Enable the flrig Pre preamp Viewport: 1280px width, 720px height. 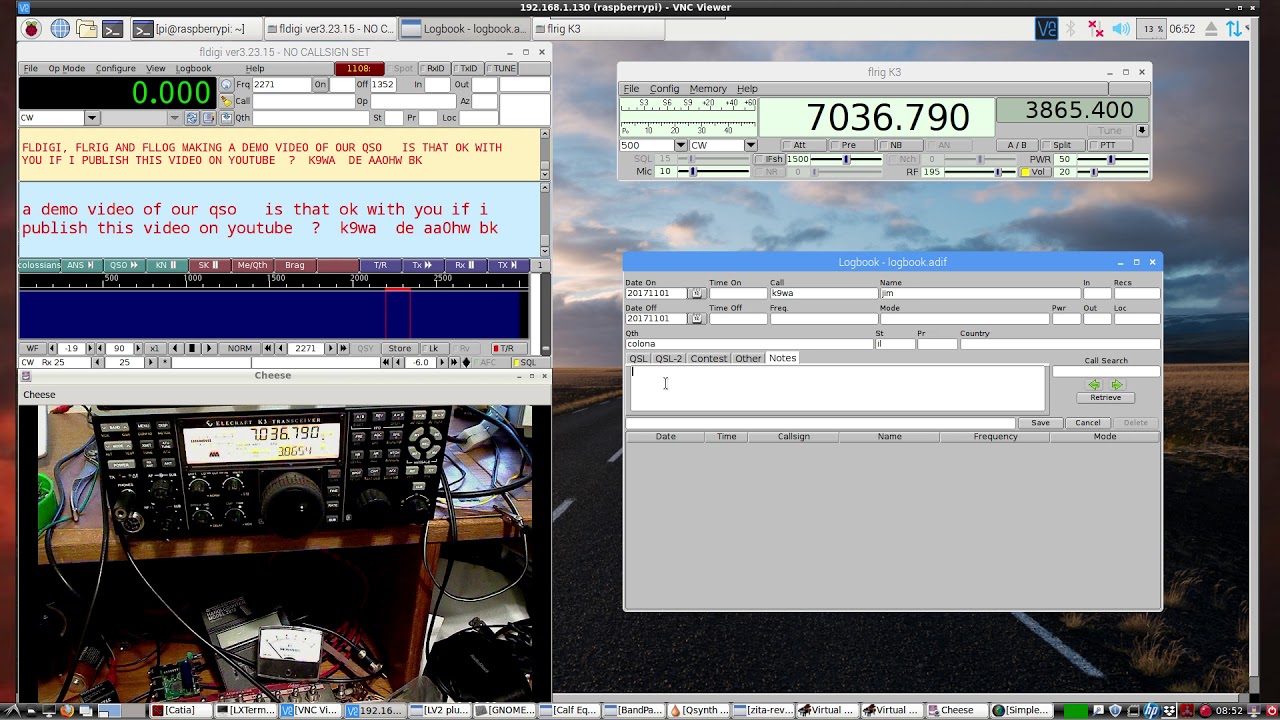(852, 145)
